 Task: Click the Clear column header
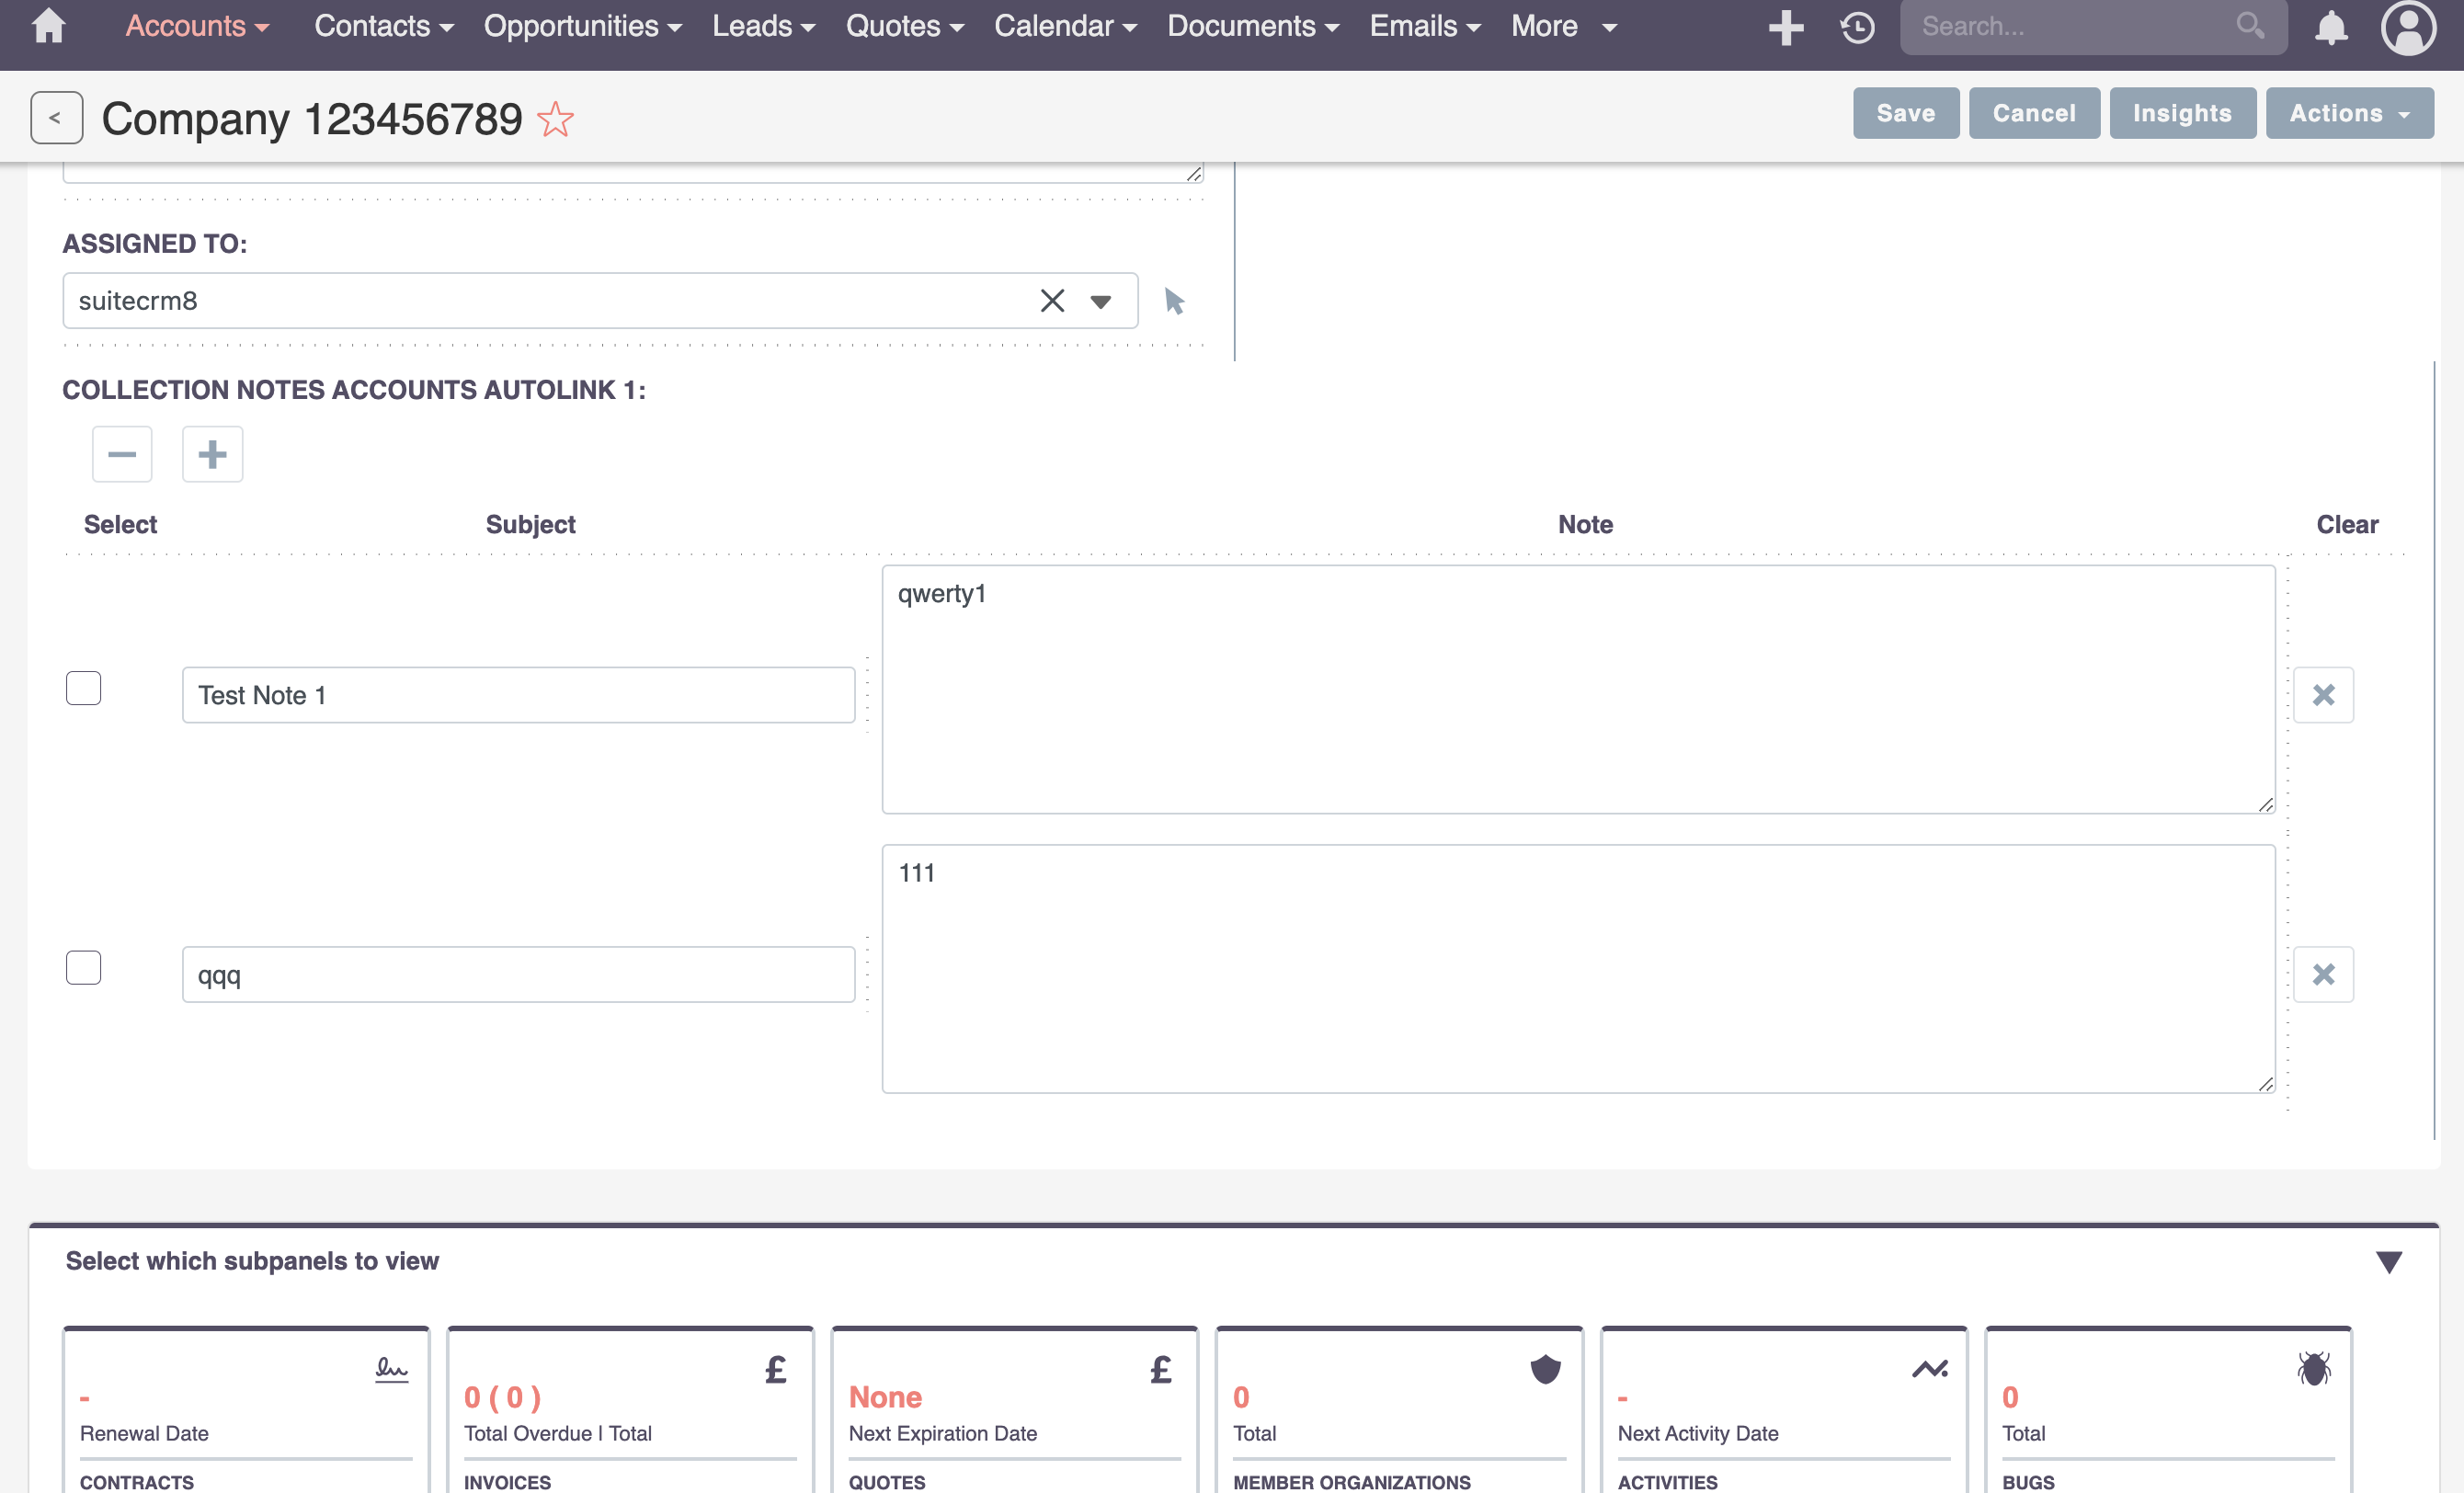pos(2347,524)
